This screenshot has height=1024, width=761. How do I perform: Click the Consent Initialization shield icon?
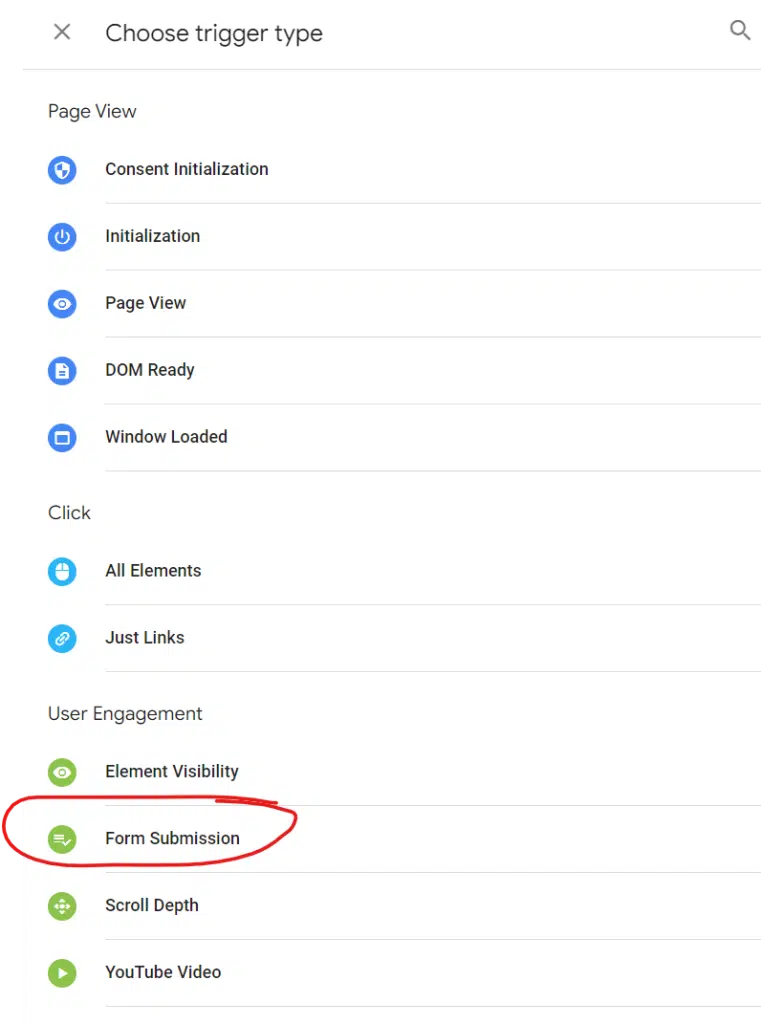pos(62,170)
